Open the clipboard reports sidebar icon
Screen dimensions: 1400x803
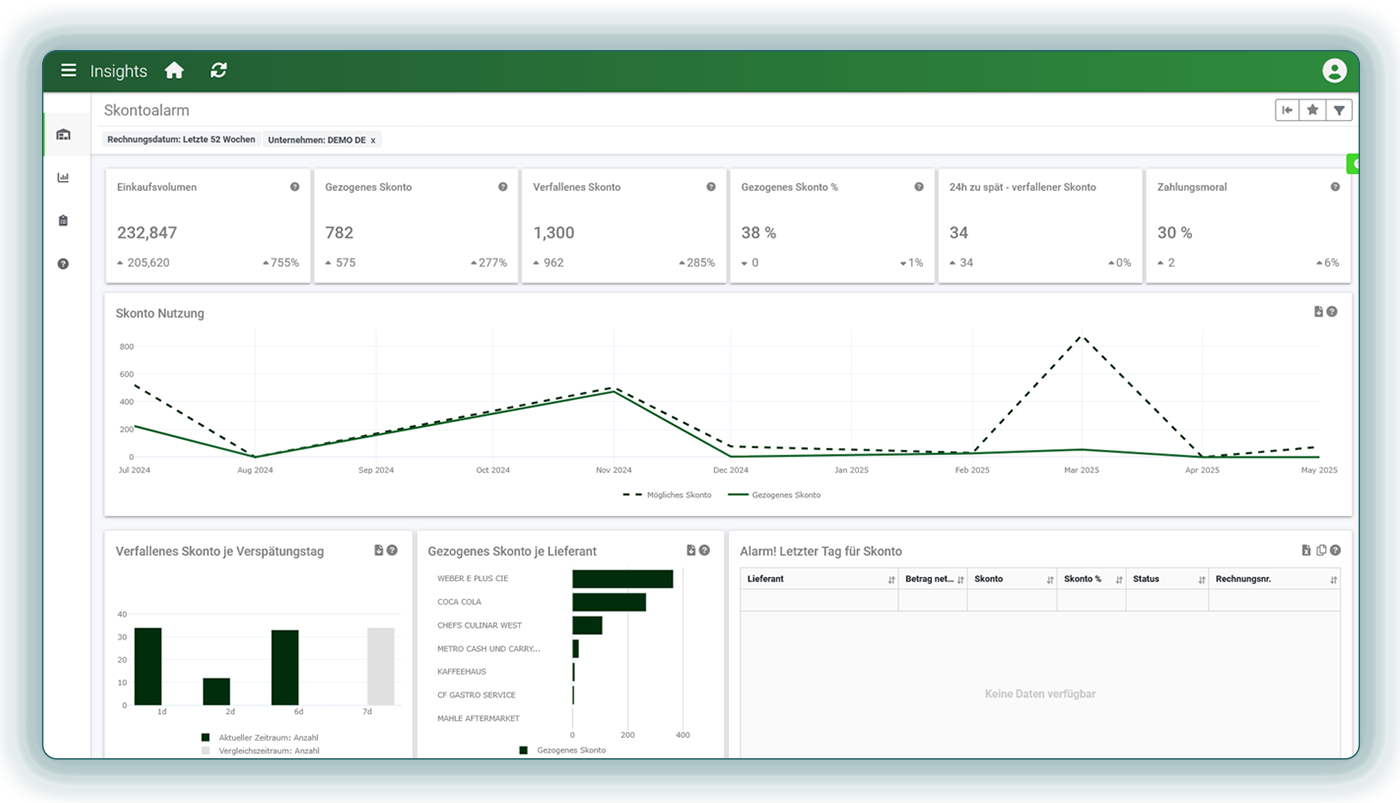pos(63,221)
